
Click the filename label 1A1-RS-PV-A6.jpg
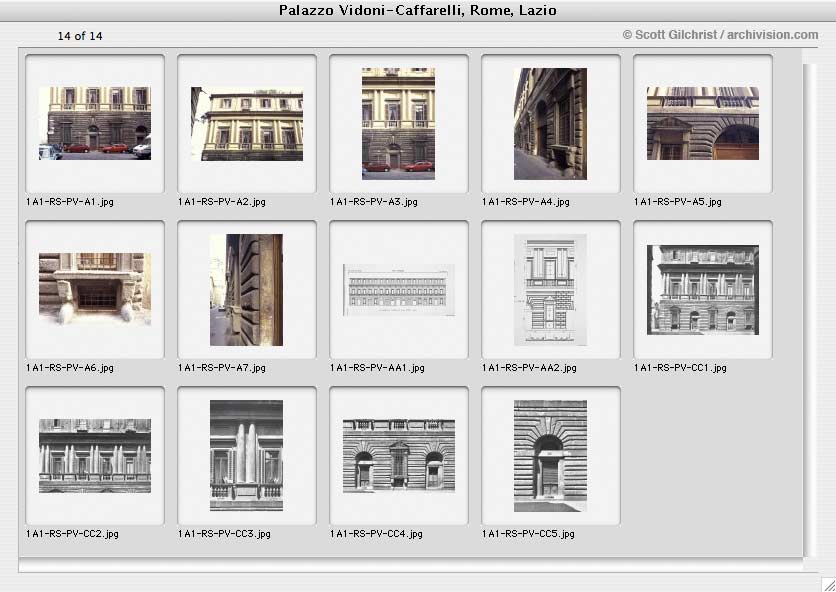(70, 367)
